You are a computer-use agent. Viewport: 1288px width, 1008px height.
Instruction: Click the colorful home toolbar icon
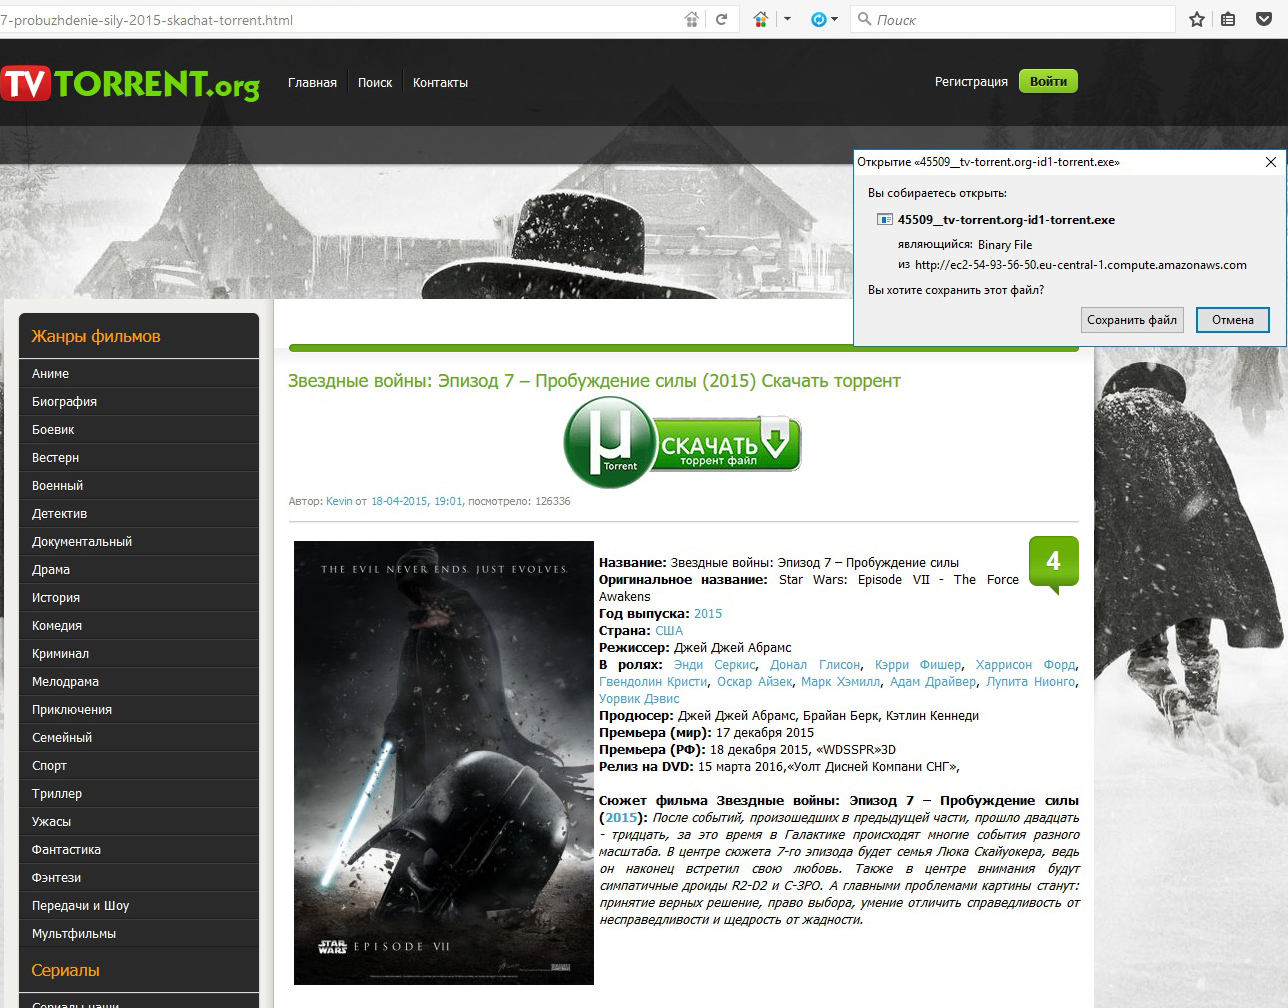click(x=760, y=19)
